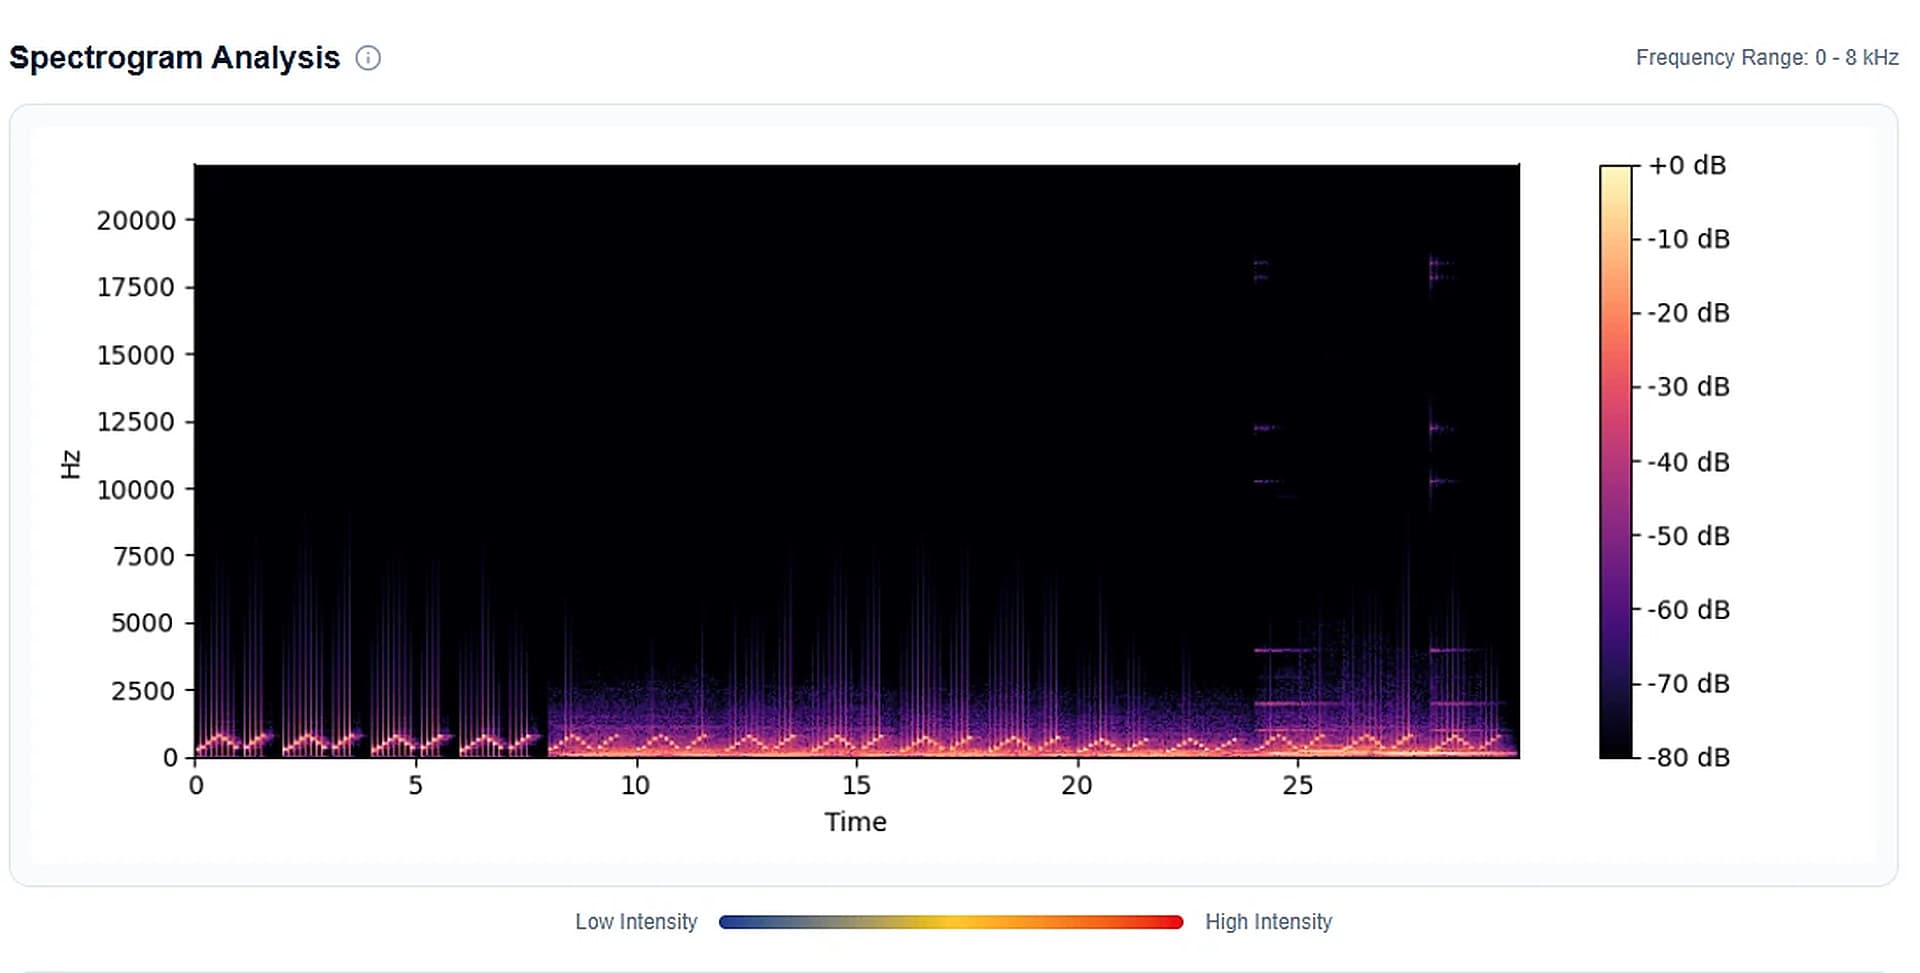The width and height of the screenshot is (1920, 973).
Task: Click the '-60 dB' colorbar label
Action: (x=1689, y=610)
